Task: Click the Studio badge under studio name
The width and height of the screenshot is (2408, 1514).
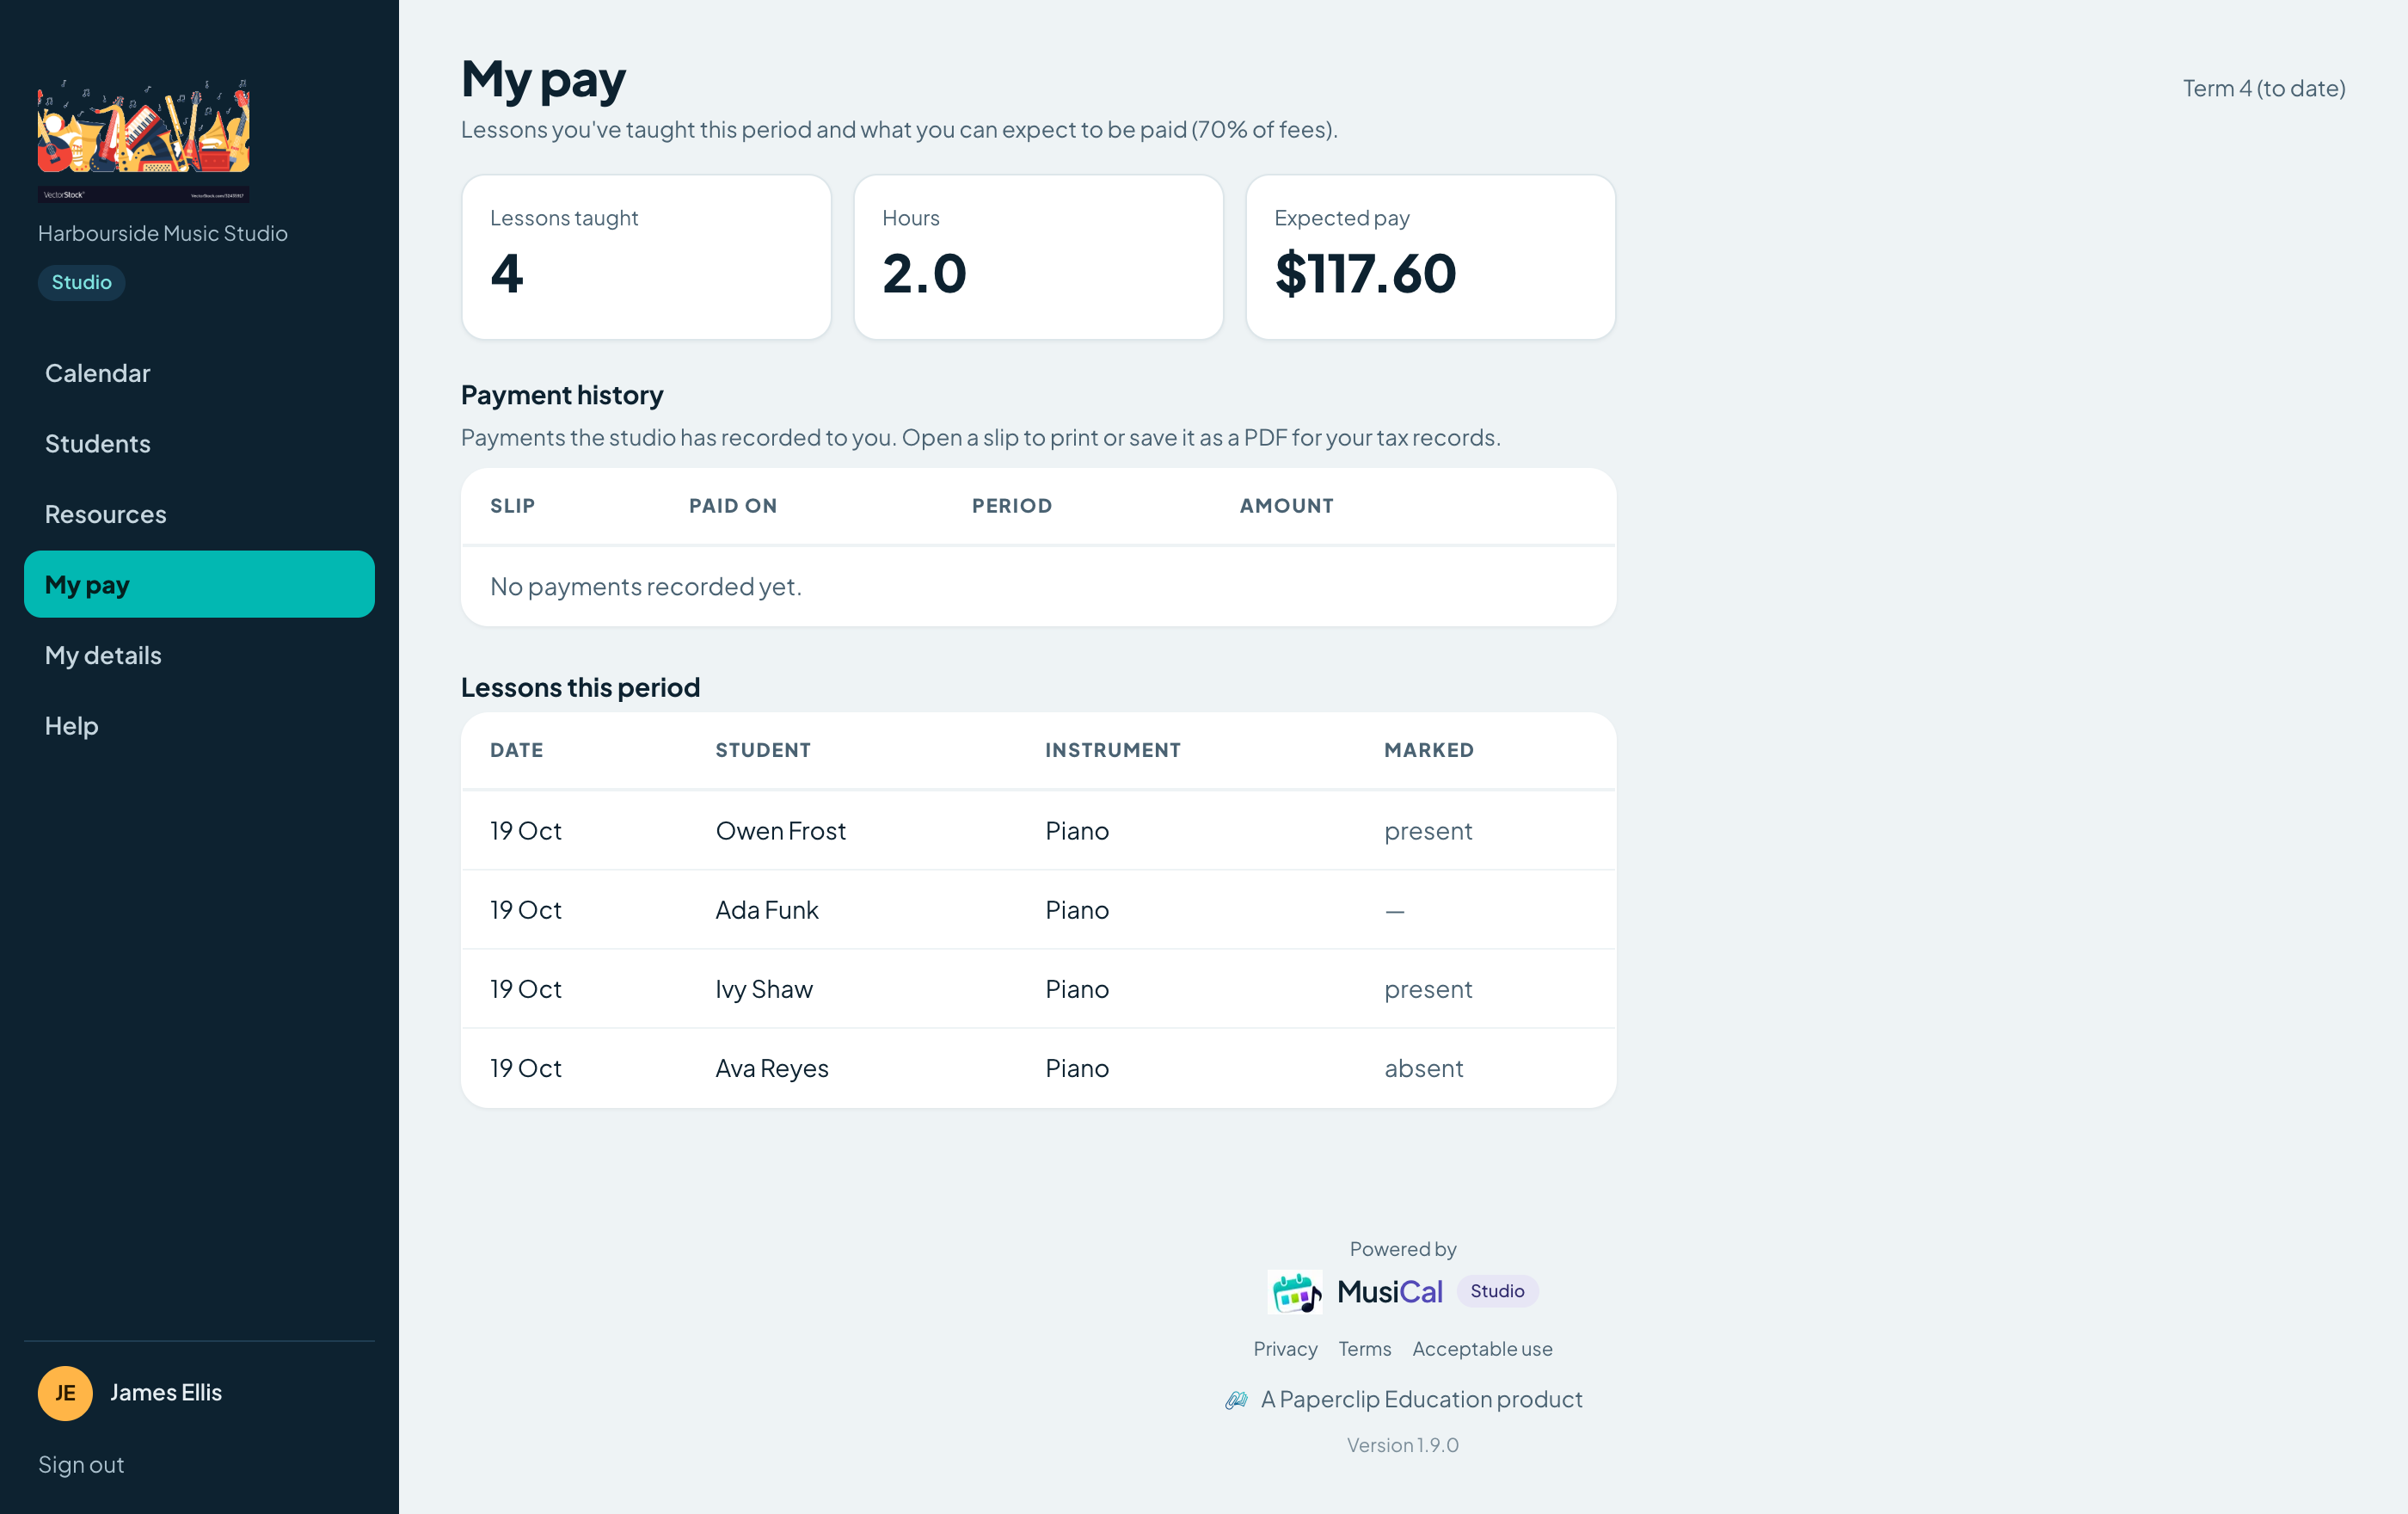Action: (x=82, y=282)
